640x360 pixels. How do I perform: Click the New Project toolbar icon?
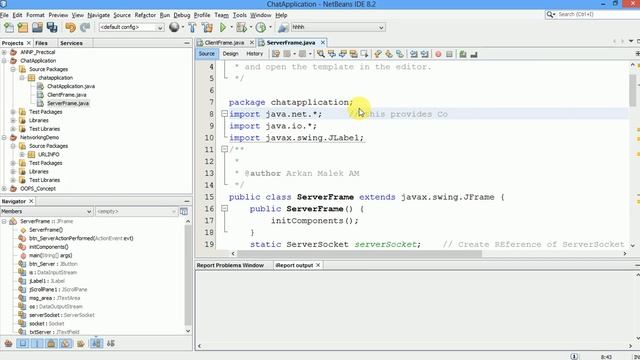pyautogui.click(x=23, y=27)
